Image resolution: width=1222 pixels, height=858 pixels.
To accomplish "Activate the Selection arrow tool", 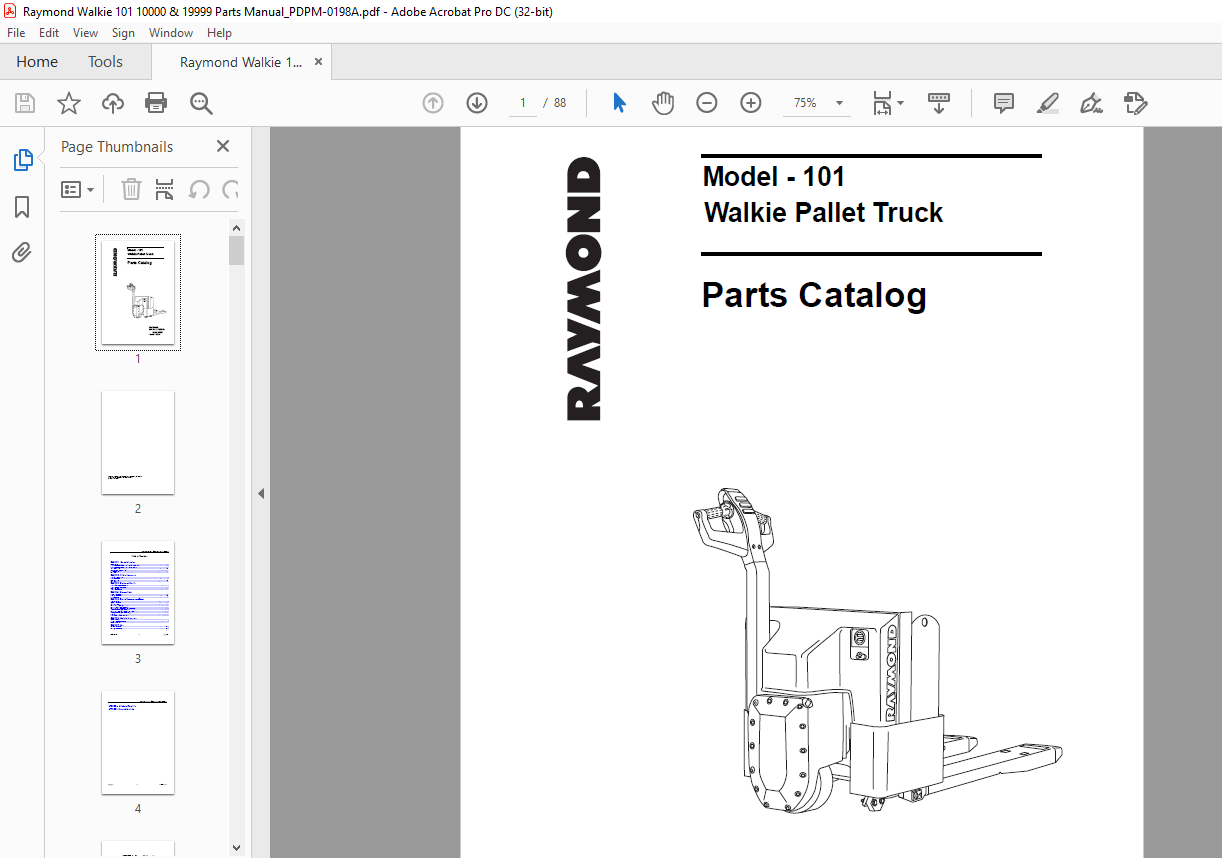I will point(619,103).
